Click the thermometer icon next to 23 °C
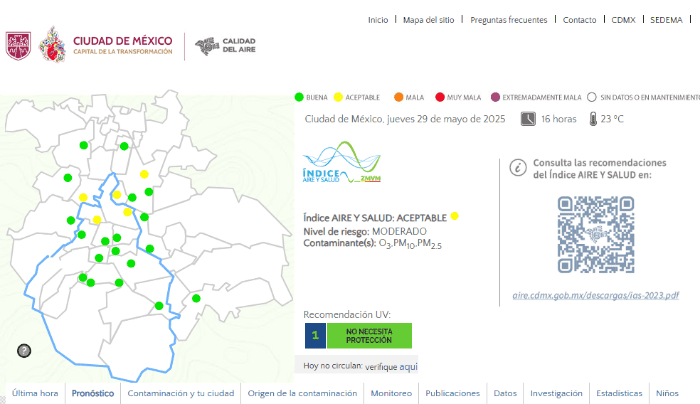 593,119
